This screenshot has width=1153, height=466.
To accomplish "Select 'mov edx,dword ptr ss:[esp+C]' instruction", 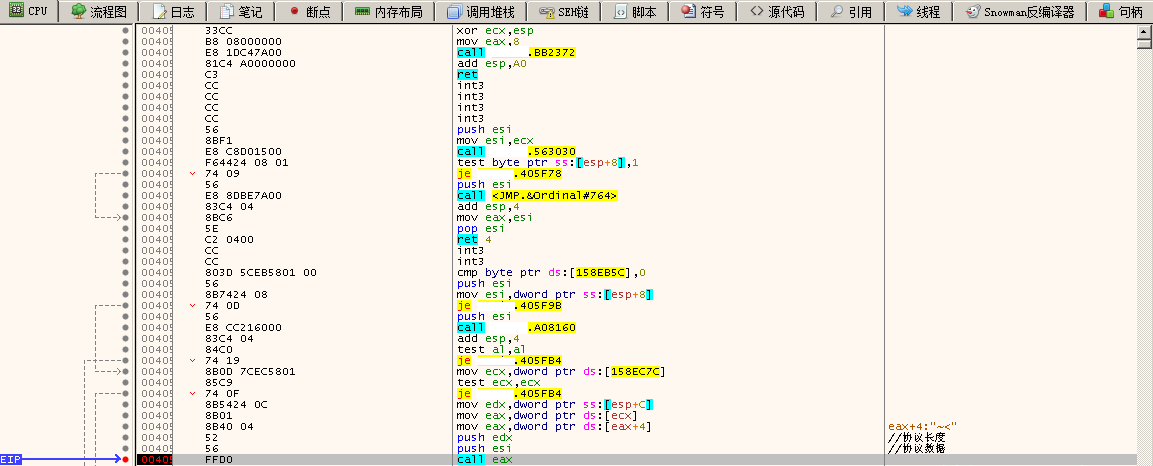I will 555,404.
